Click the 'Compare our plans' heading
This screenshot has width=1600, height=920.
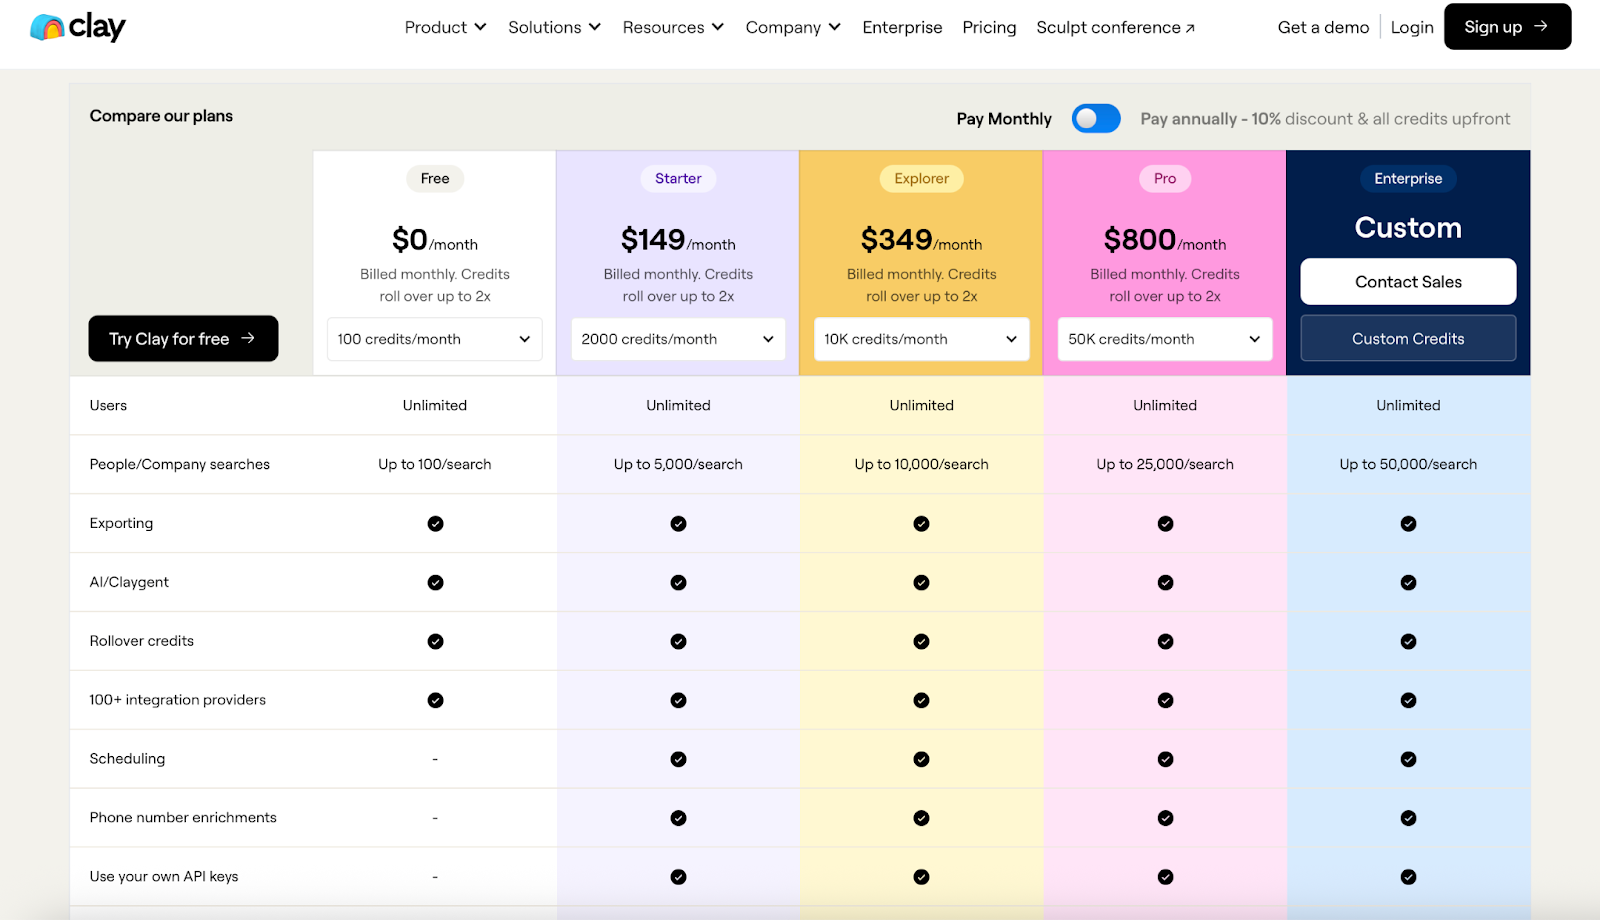pos(161,116)
